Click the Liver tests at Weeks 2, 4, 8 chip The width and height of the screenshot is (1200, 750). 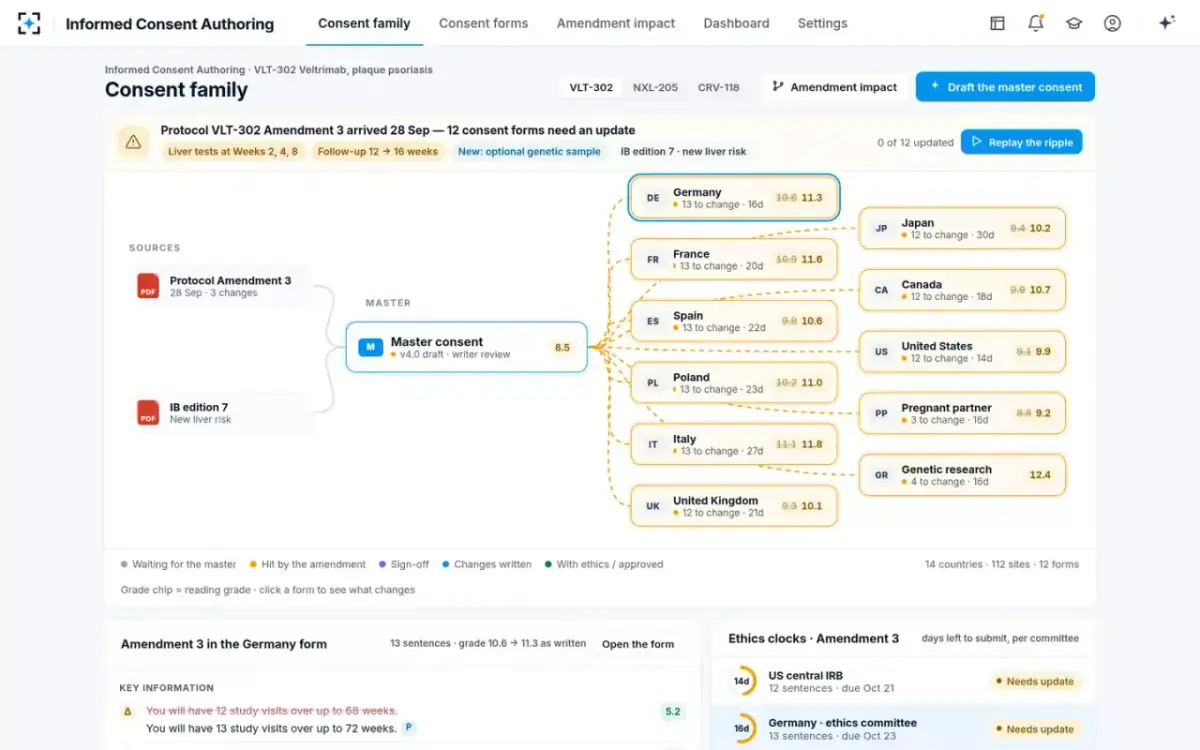[232, 152]
